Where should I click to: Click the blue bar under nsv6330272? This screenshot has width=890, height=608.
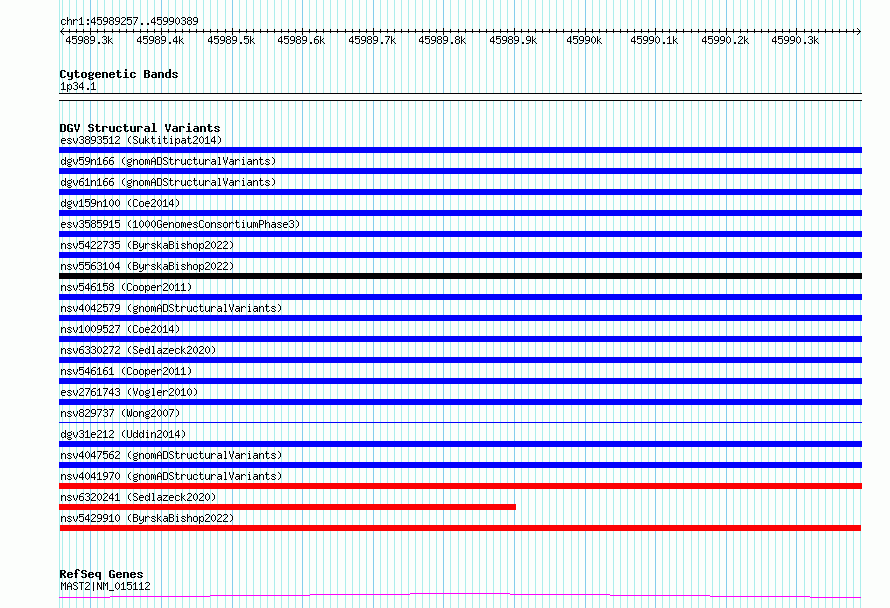460,360
